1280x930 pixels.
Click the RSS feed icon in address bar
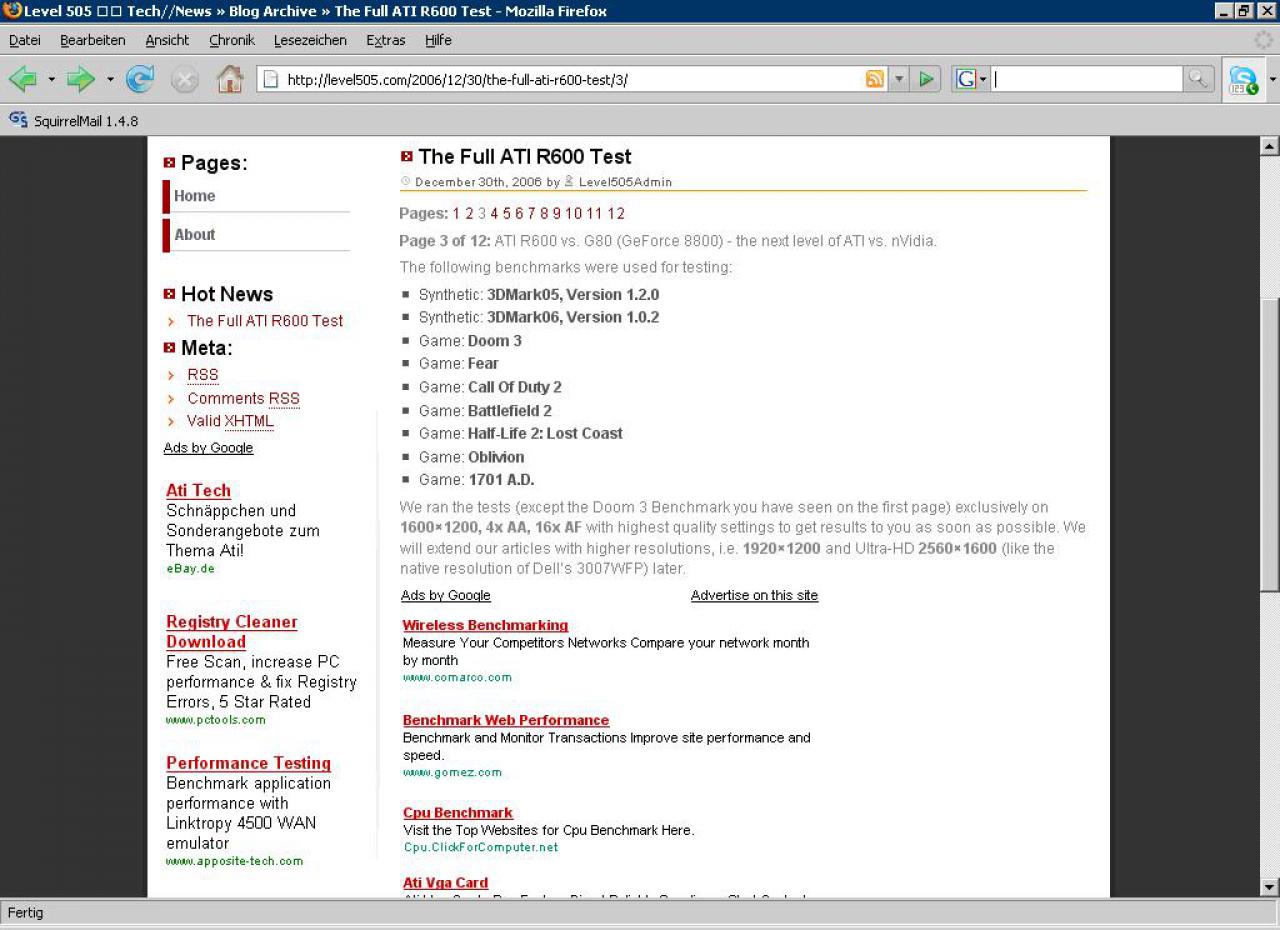(x=875, y=79)
